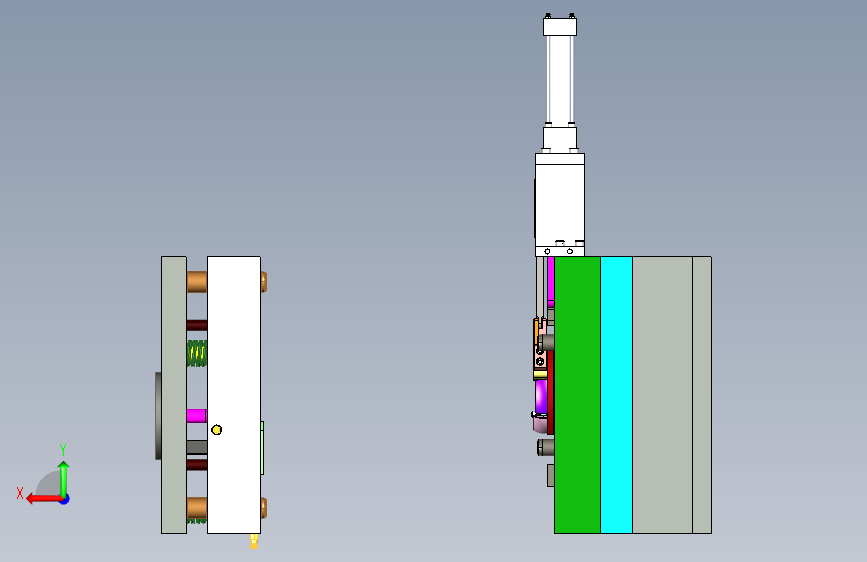Select the narrow grey plate at far right
The width and height of the screenshot is (867, 562).
tap(702, 394)
